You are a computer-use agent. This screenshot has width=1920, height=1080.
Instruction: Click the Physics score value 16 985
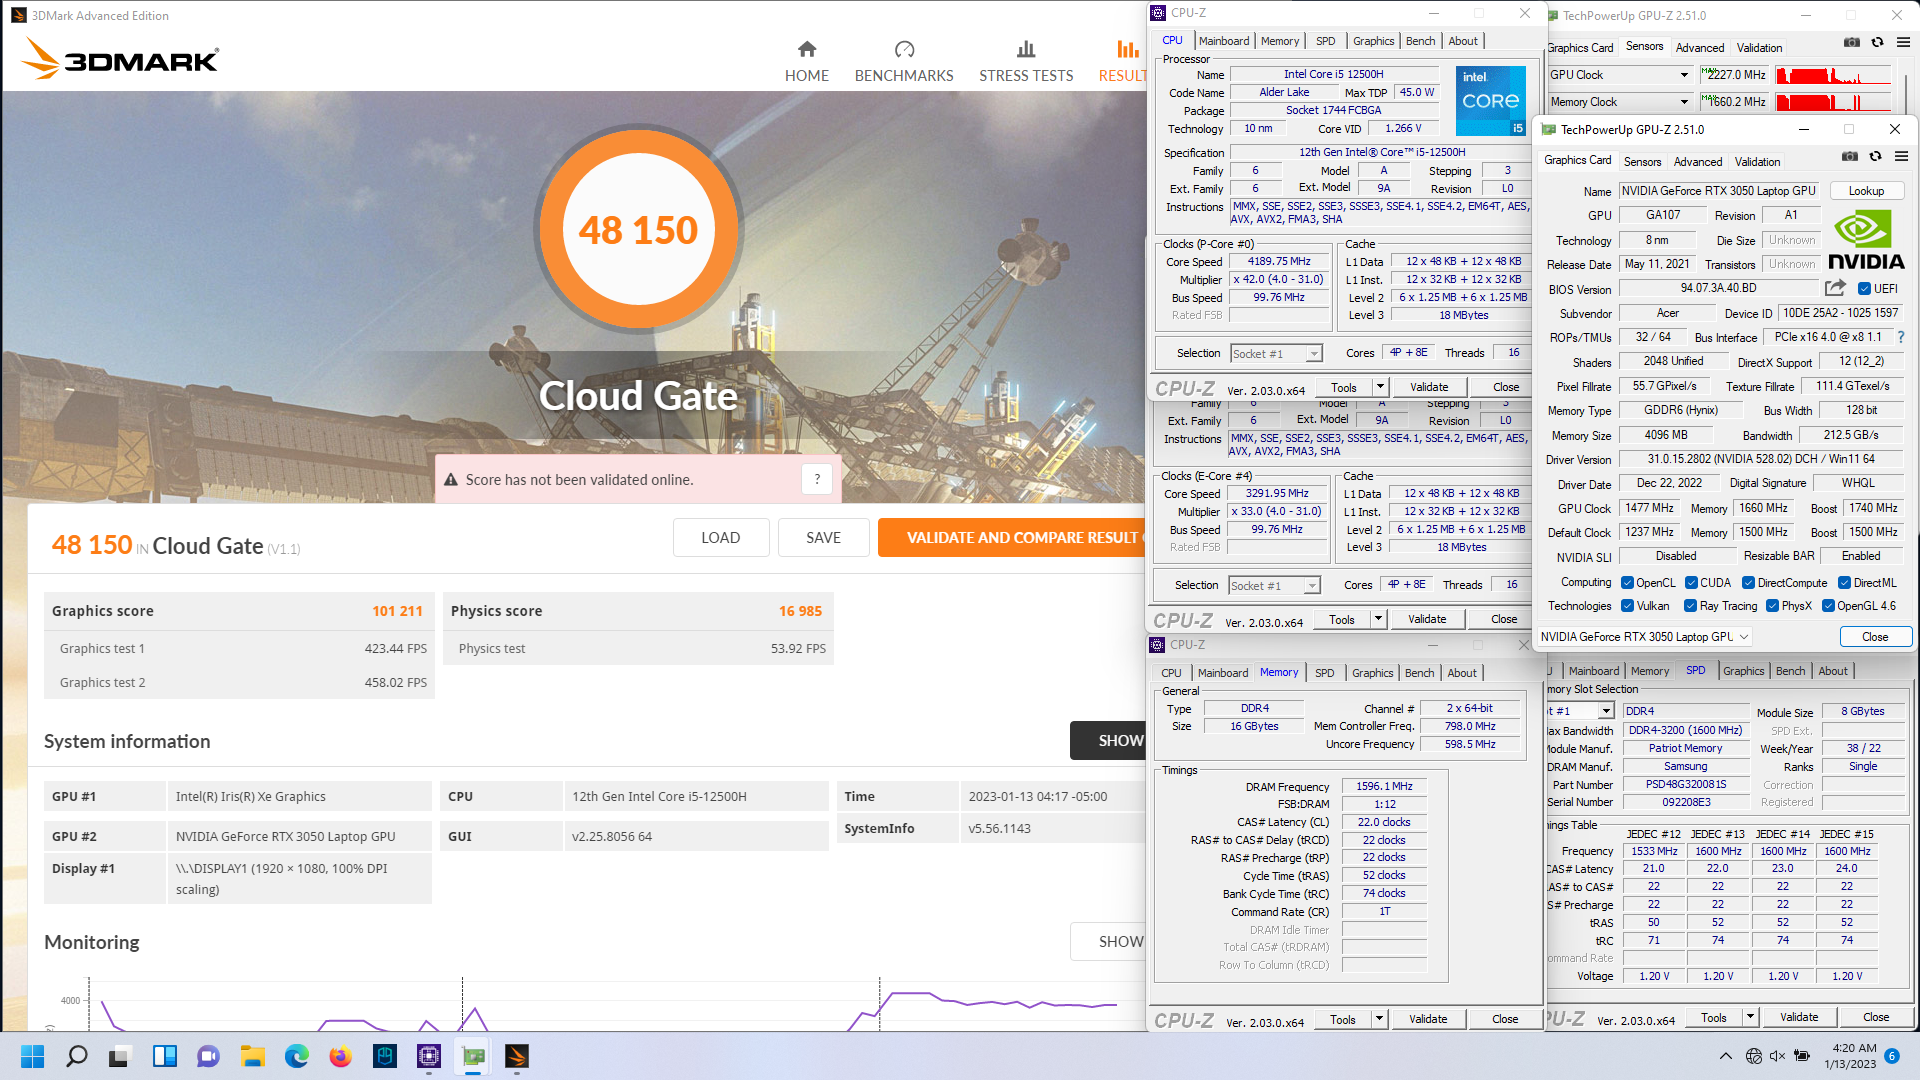(x=800, y=611)
